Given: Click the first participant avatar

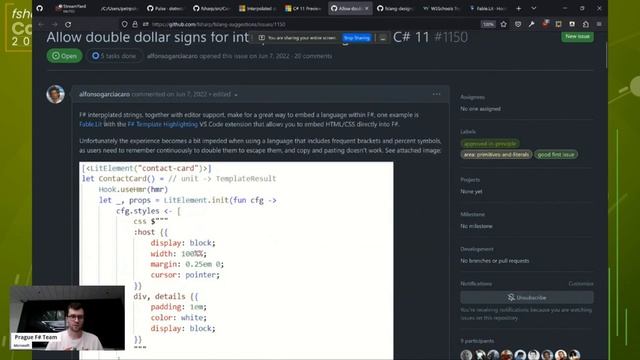Looking at the screenshot, I should point(467,355).
